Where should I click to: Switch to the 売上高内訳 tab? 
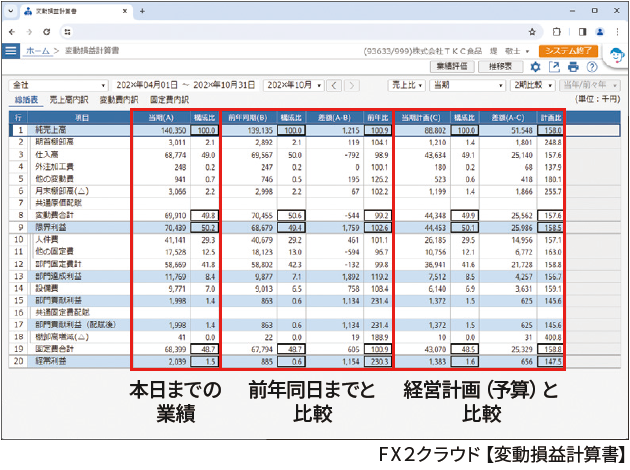tap(68, 101)
